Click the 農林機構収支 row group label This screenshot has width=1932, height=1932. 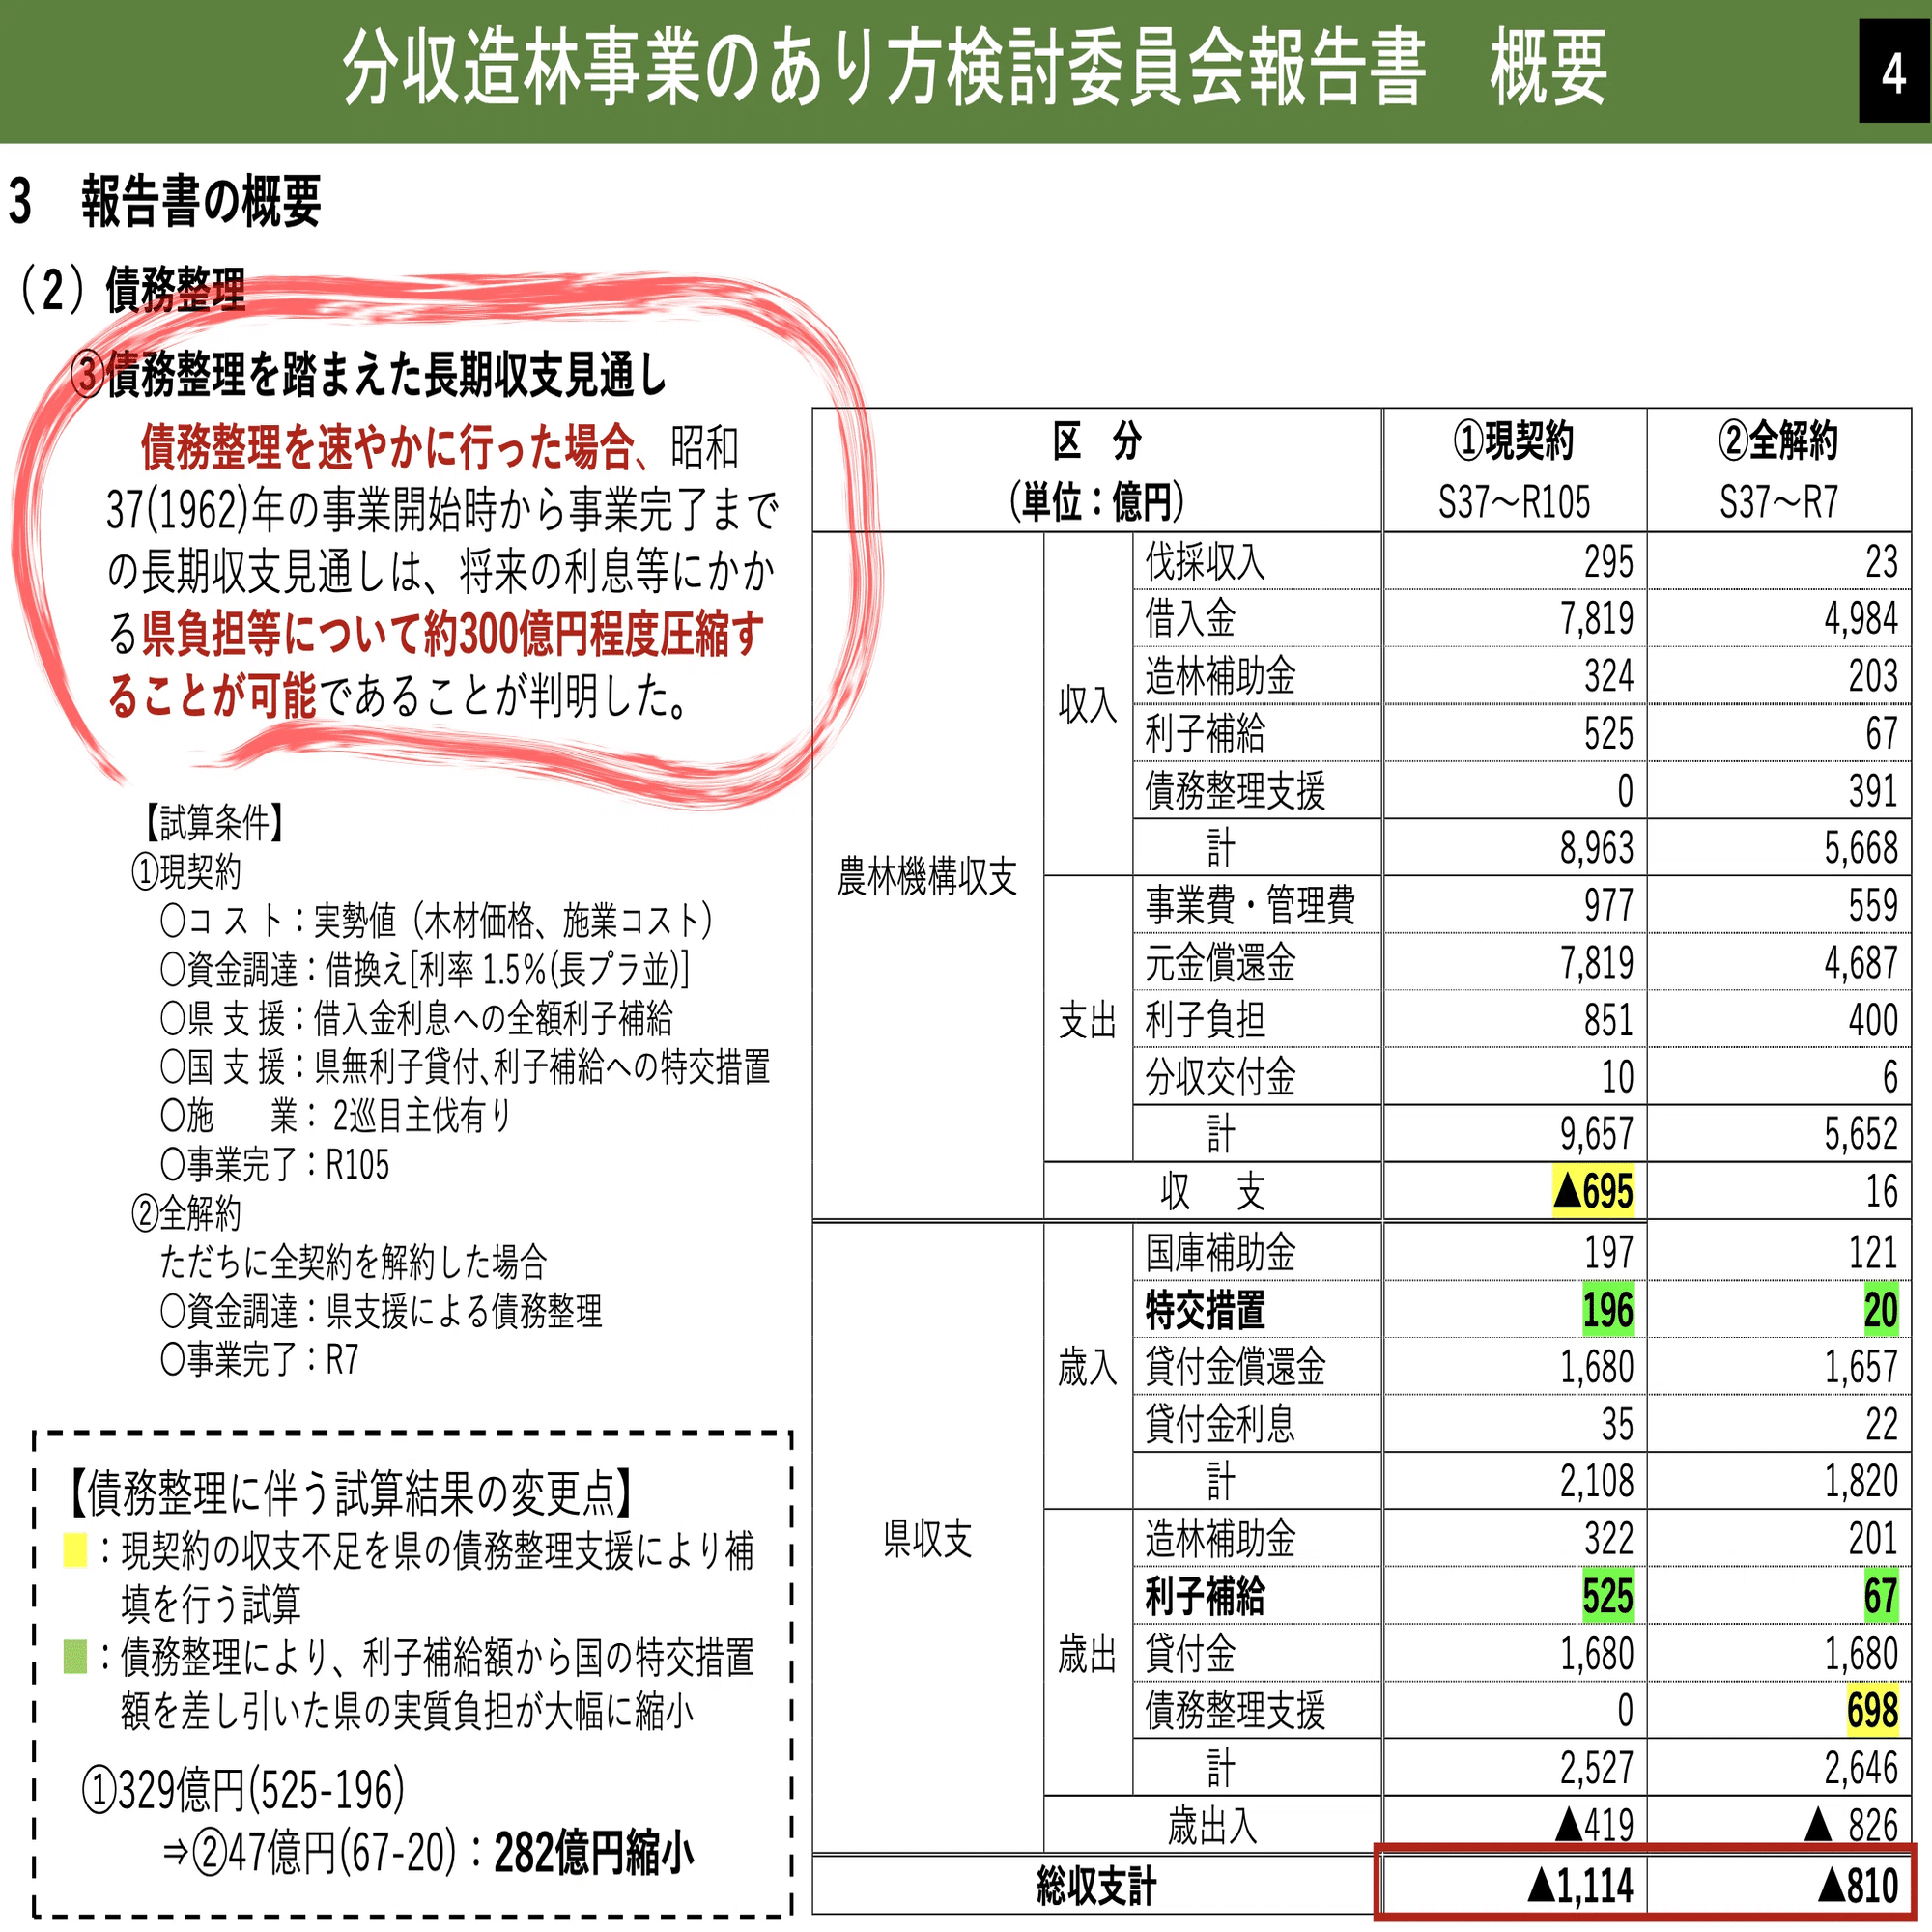(926, 876)
